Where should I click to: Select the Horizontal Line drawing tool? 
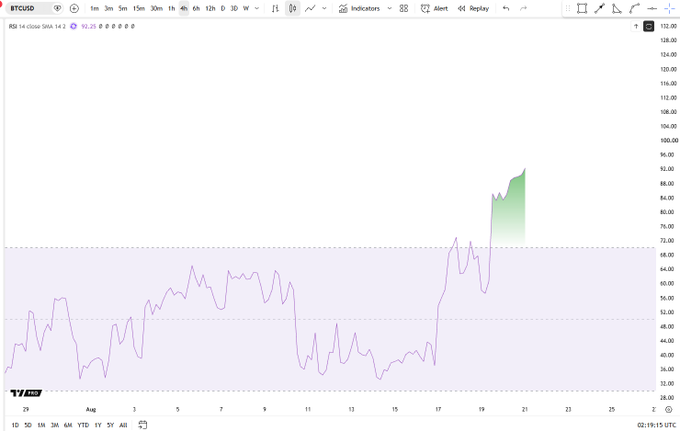(x=652, y=8)
